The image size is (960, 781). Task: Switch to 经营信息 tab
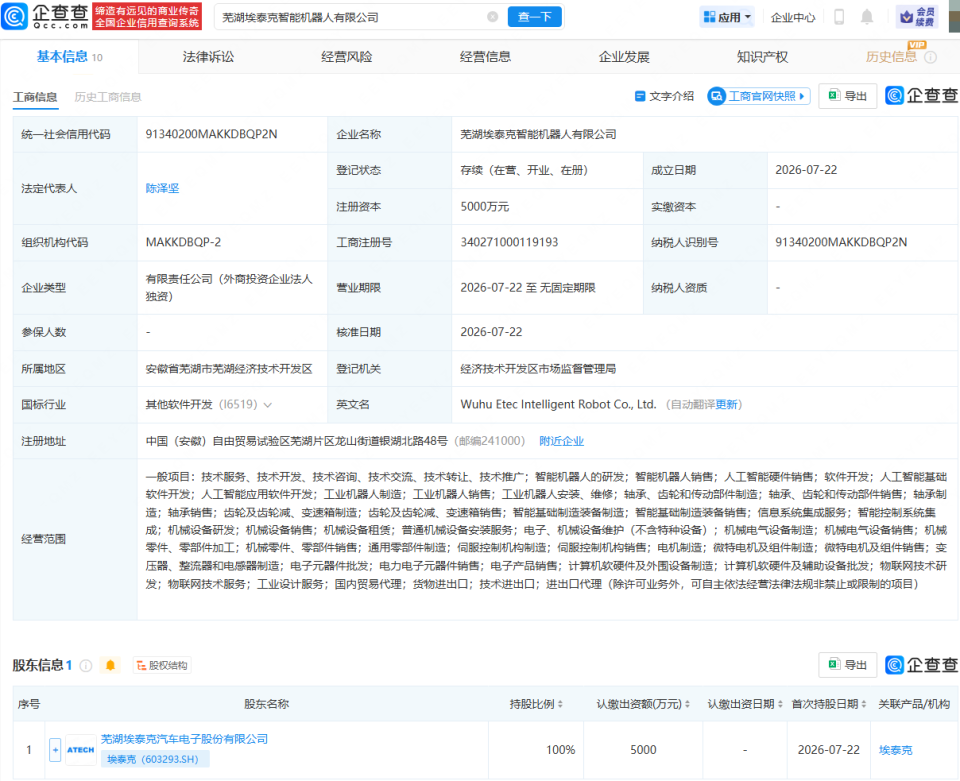point(485,57)
